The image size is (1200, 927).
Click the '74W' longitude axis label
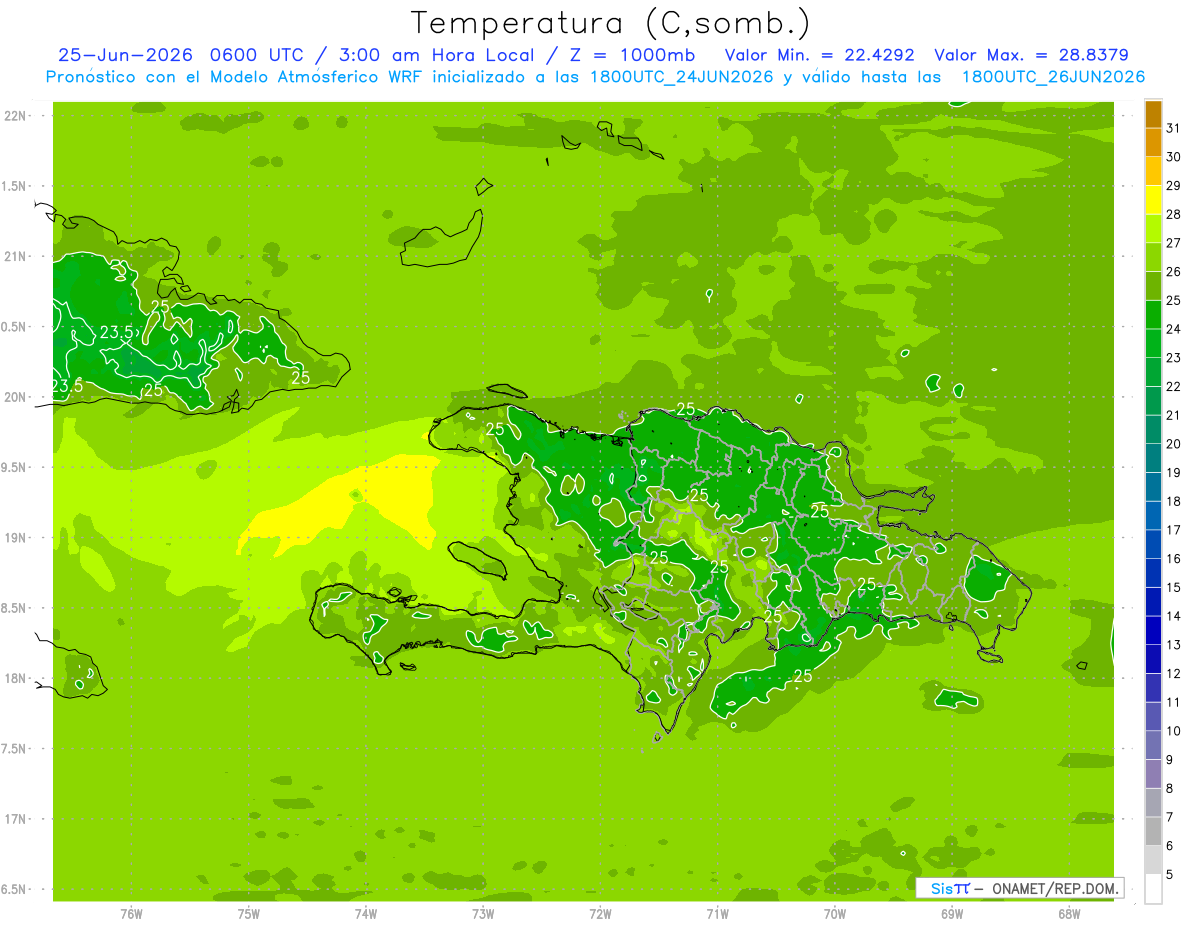tap(365, 913)
